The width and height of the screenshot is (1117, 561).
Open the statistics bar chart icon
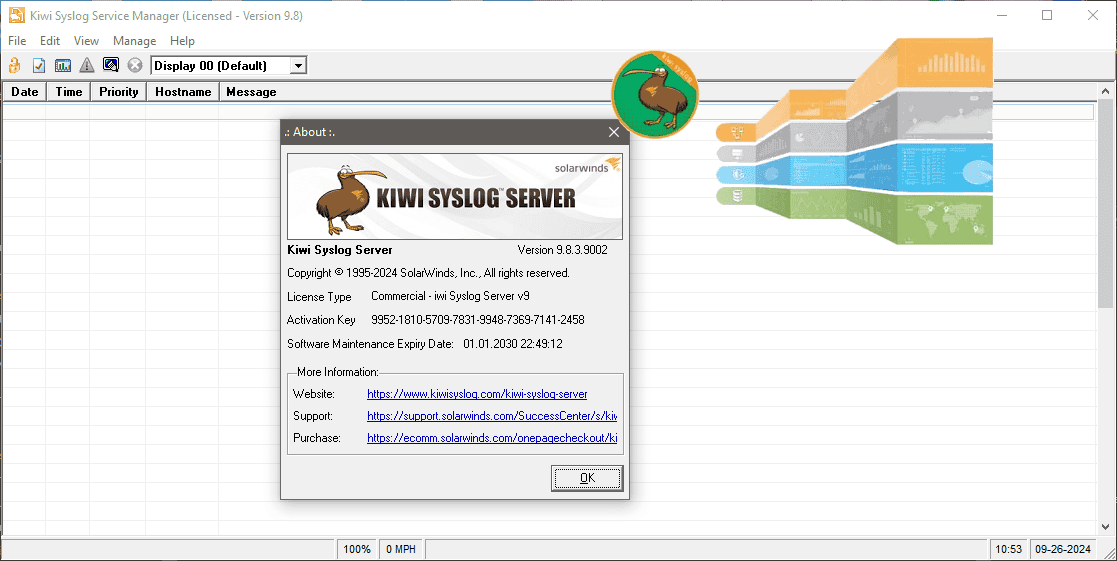click(63, 66)
